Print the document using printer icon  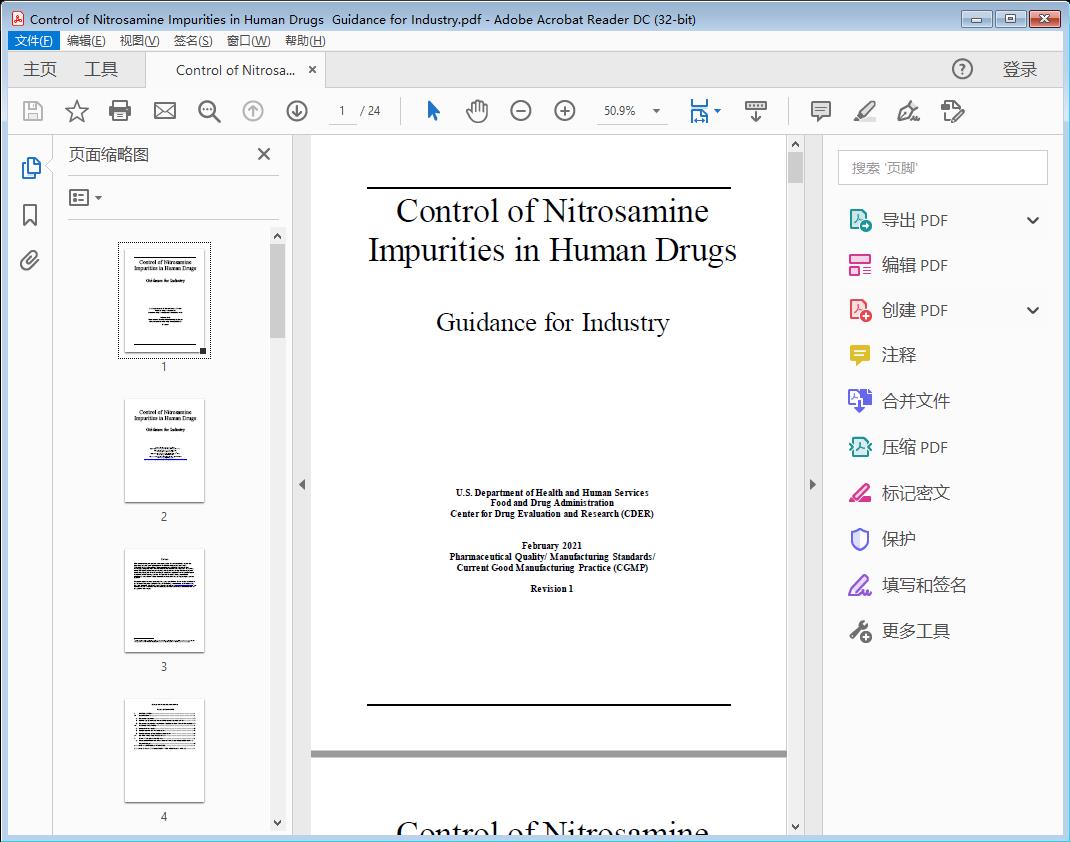pyautogui.click(x=120, y=111)
